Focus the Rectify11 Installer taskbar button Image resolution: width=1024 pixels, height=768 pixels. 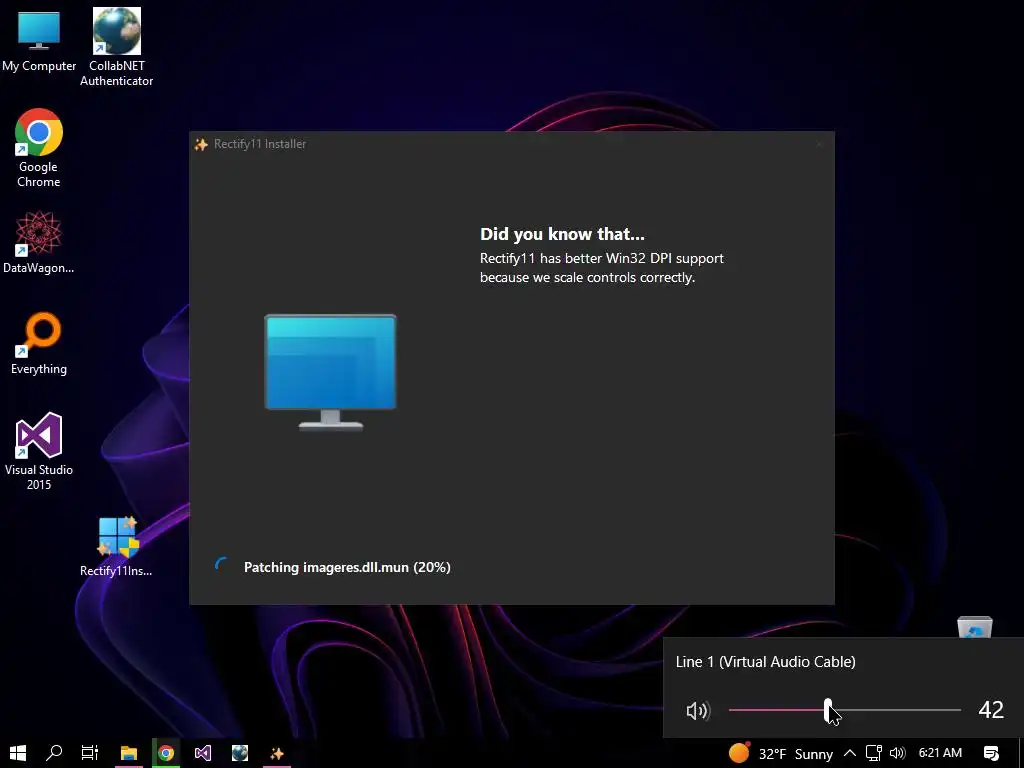(277, 753)
